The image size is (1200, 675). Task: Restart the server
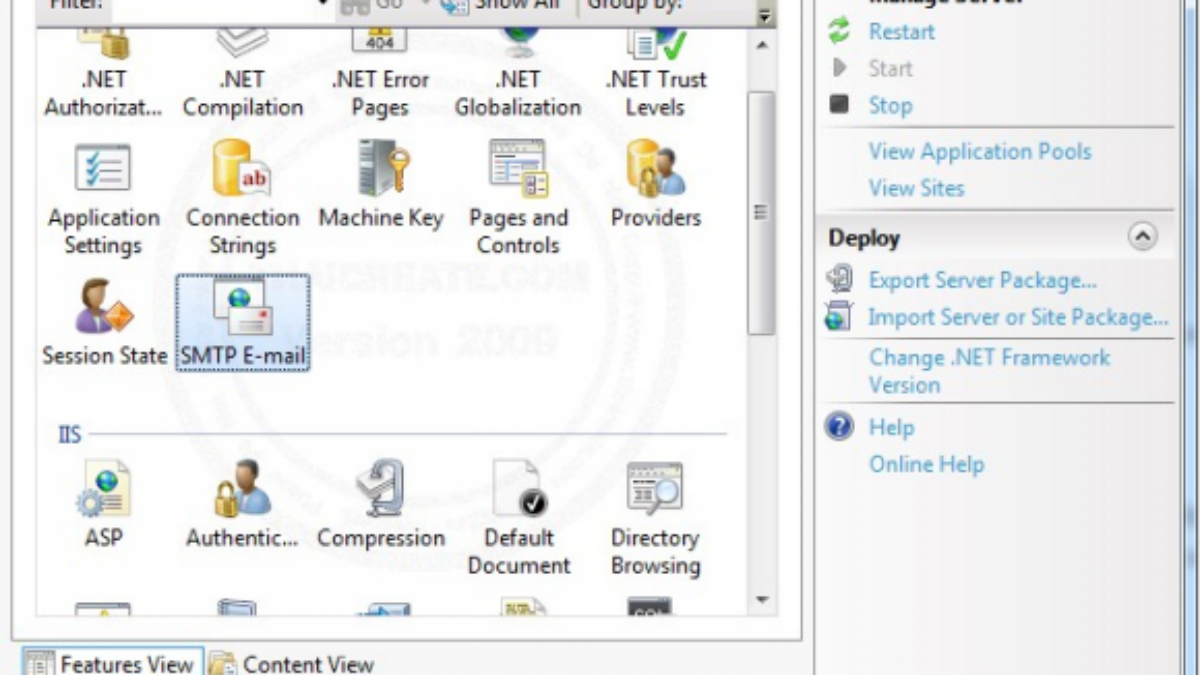(900, 32)
